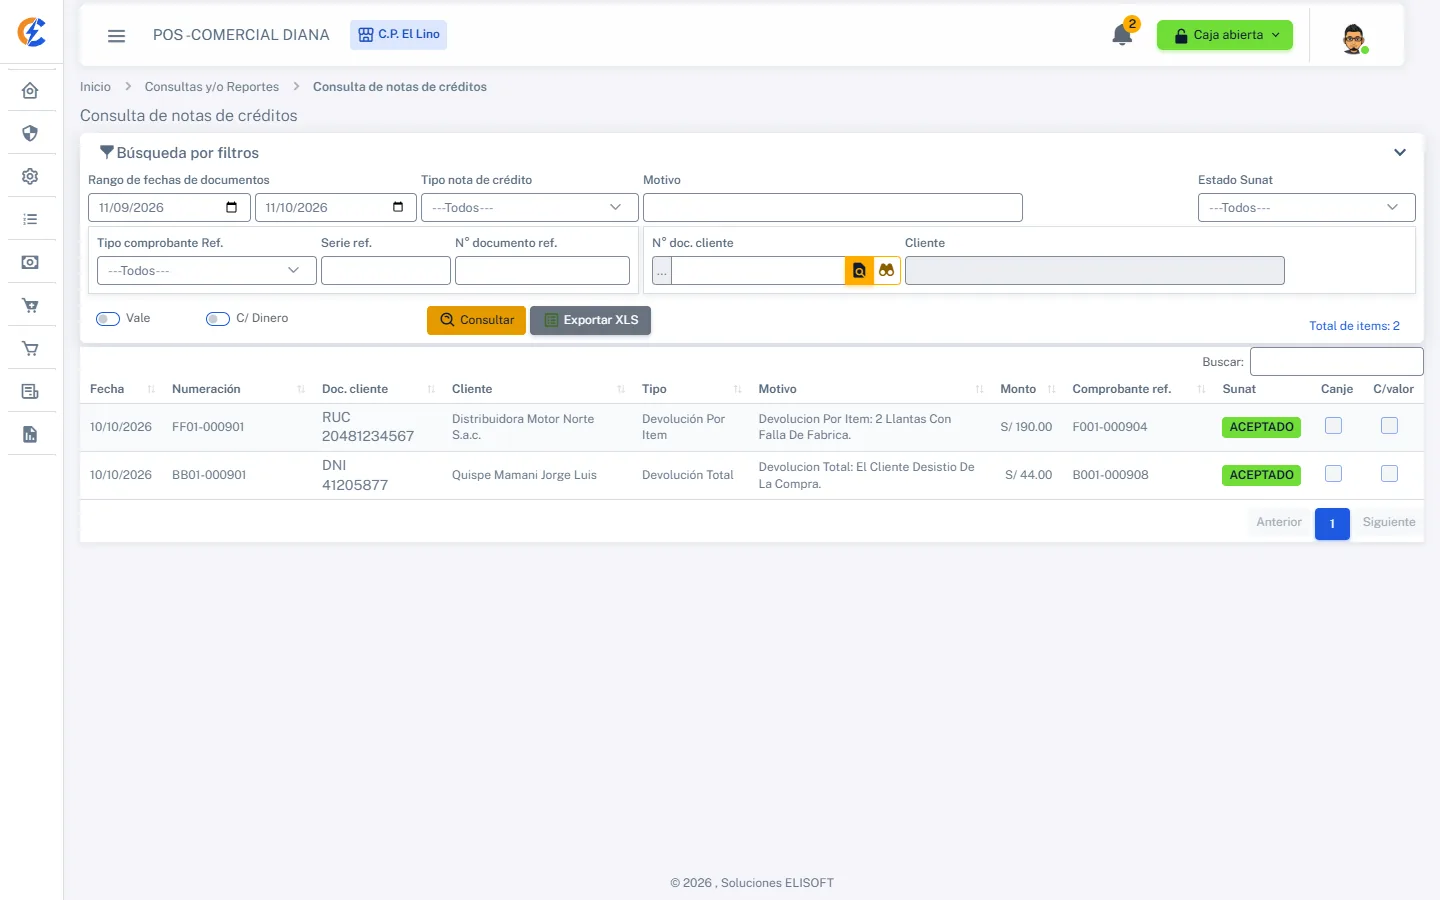
Task: Click the Consultar button
Action: pyautogui.click(x=476, y=320)
